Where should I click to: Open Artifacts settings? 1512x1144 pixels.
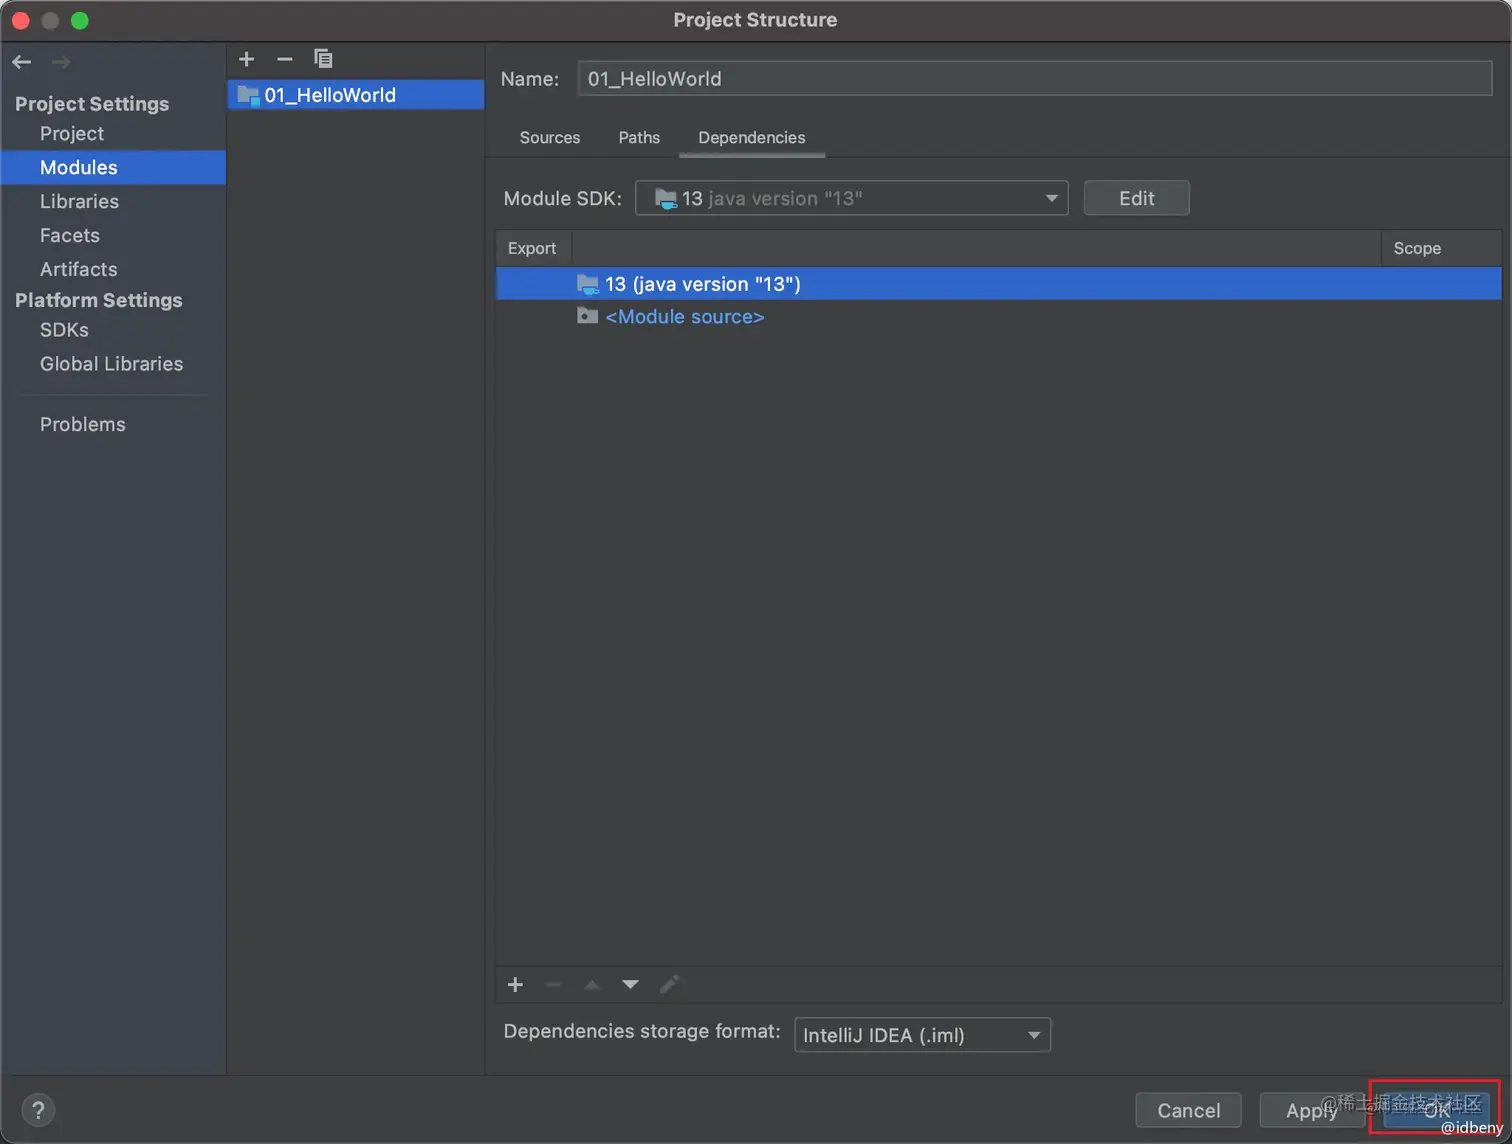pyautogui.click(x=78, y=270)
